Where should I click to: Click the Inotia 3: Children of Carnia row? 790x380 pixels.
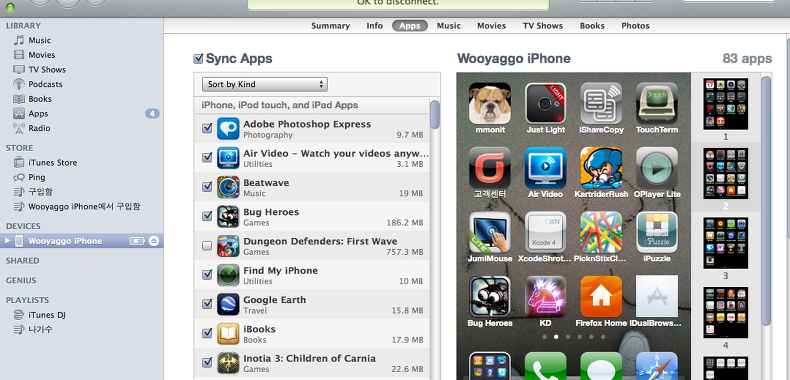(312, 362)
